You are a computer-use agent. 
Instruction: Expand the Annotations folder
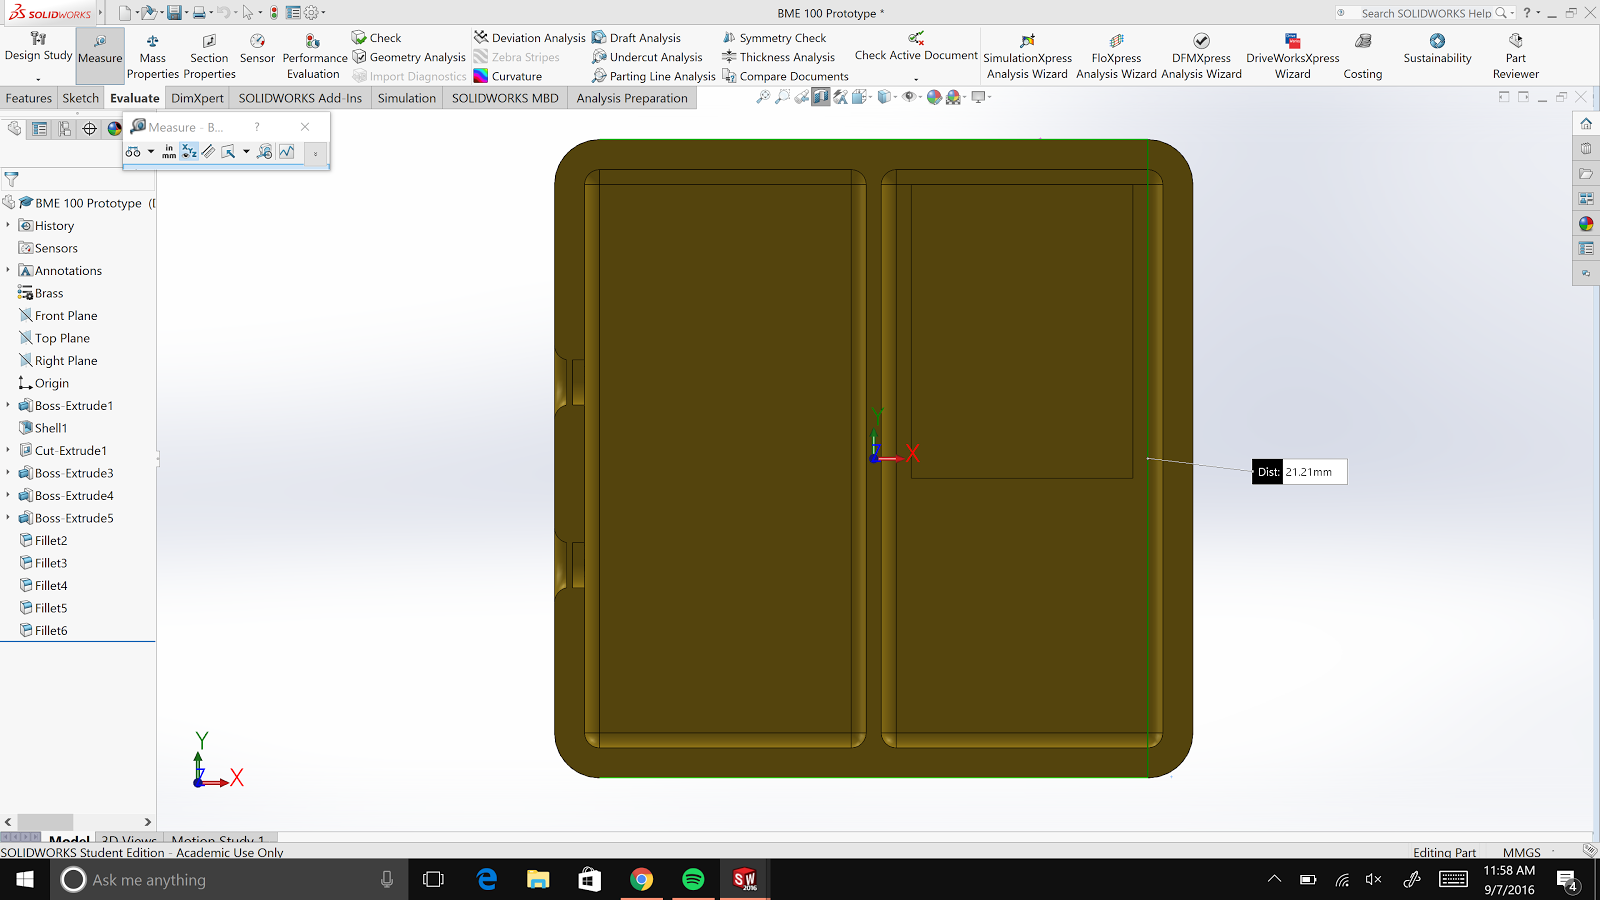point(8,271)
